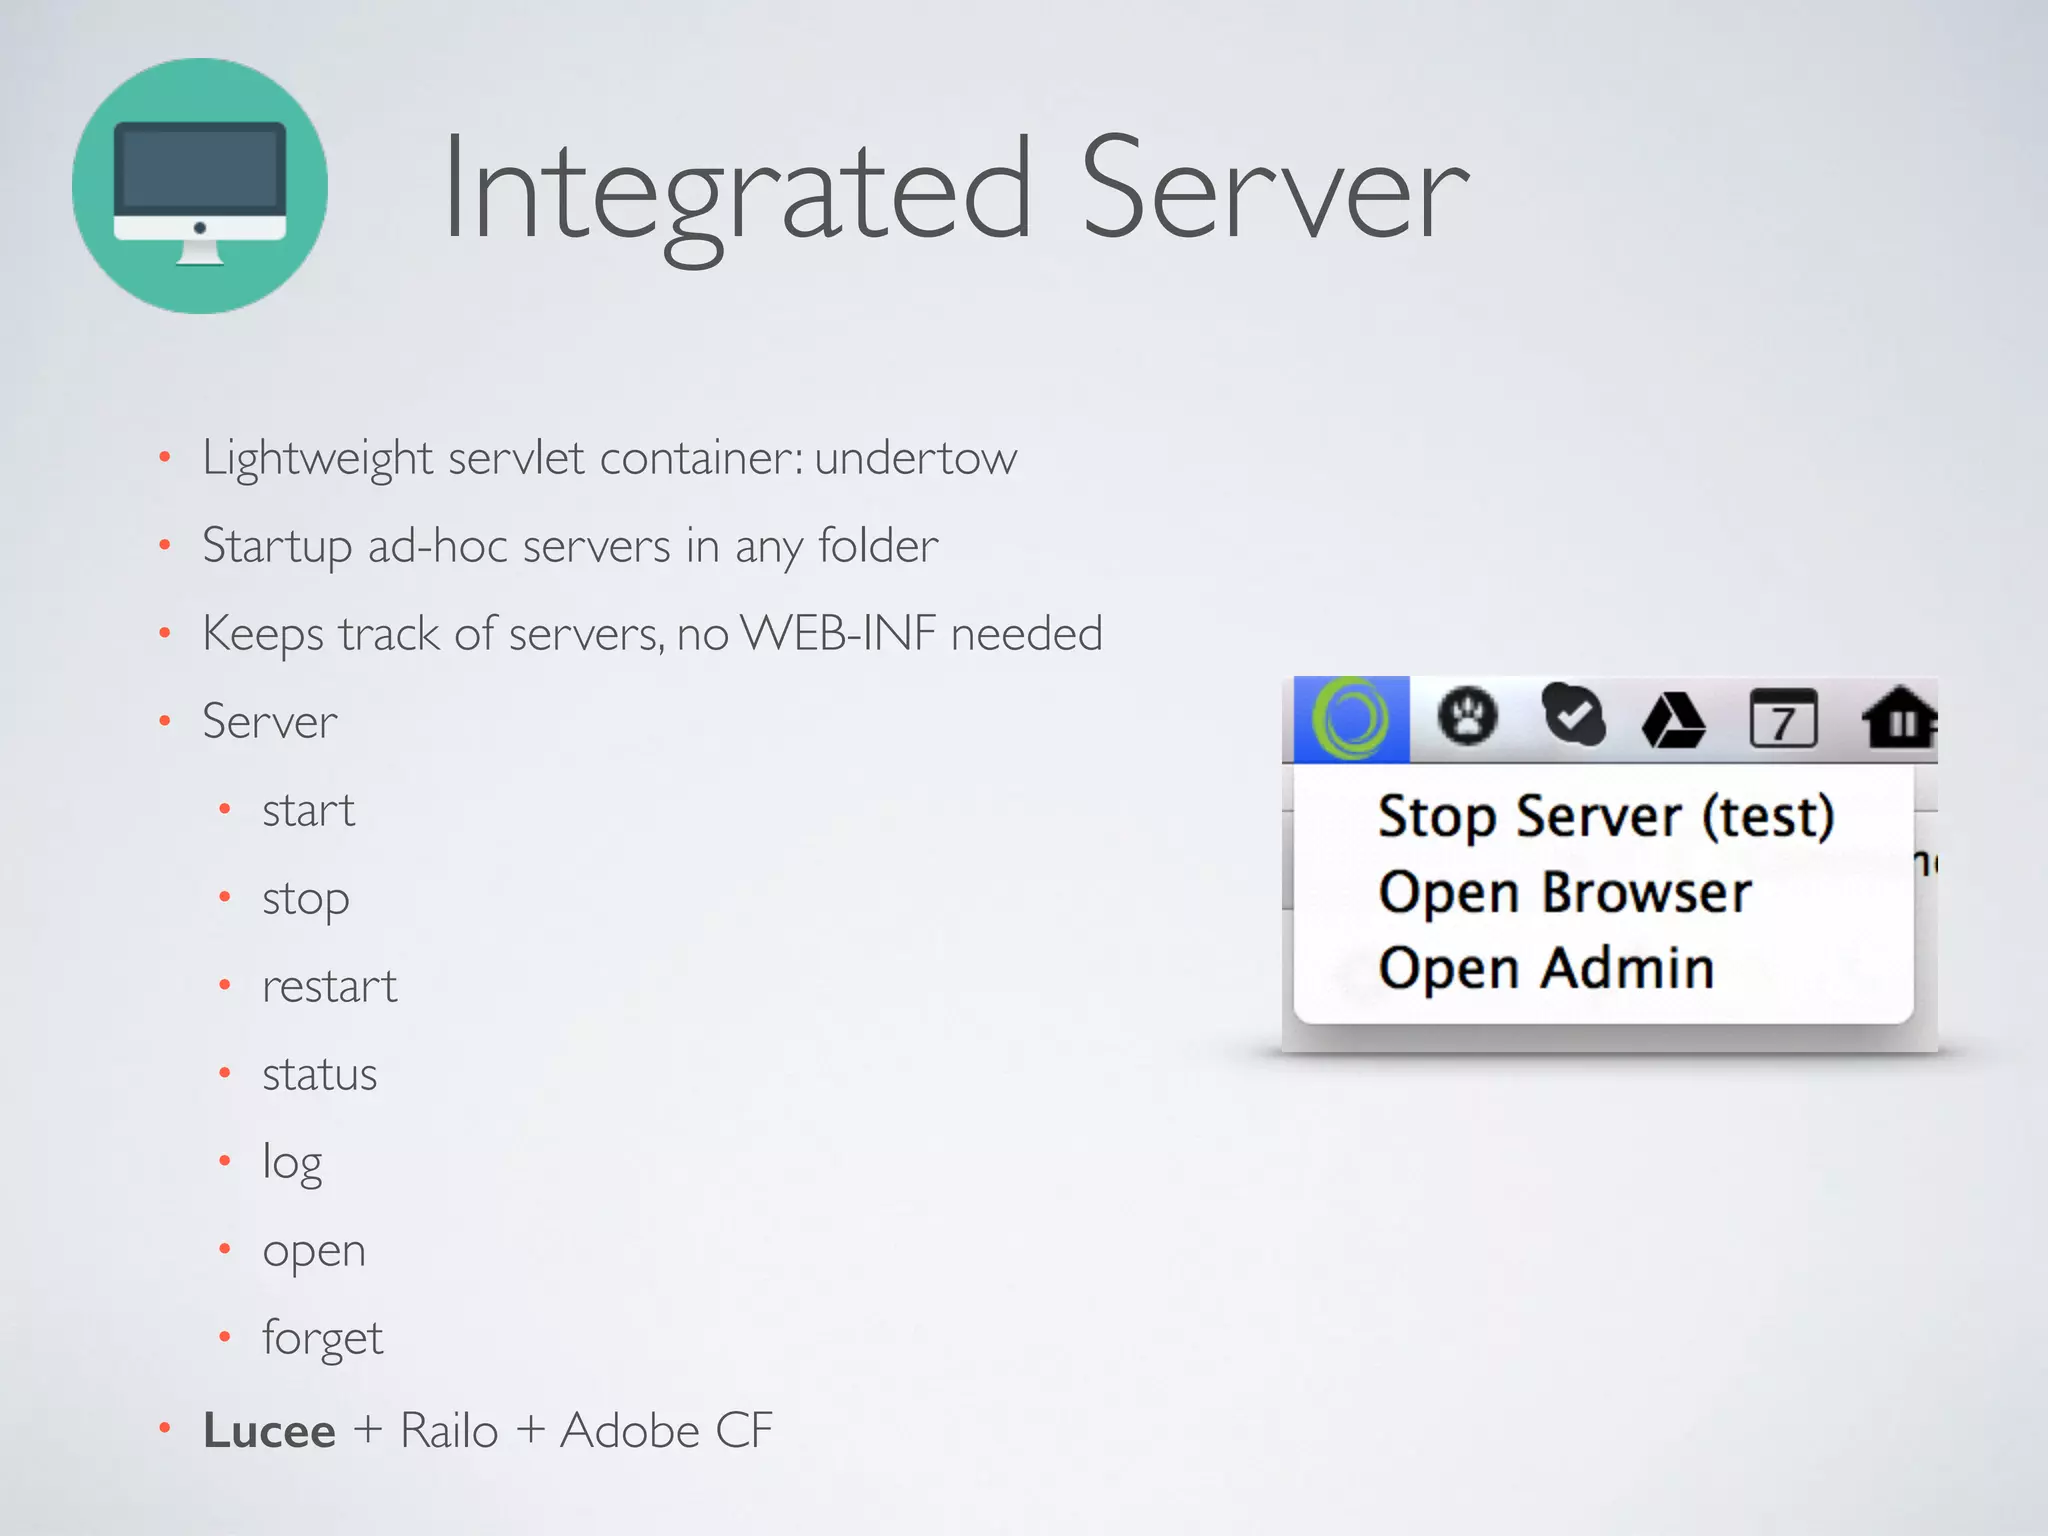Click the calendar icon showing 7
2048x1536 pixels.
tap(1783, 718)
